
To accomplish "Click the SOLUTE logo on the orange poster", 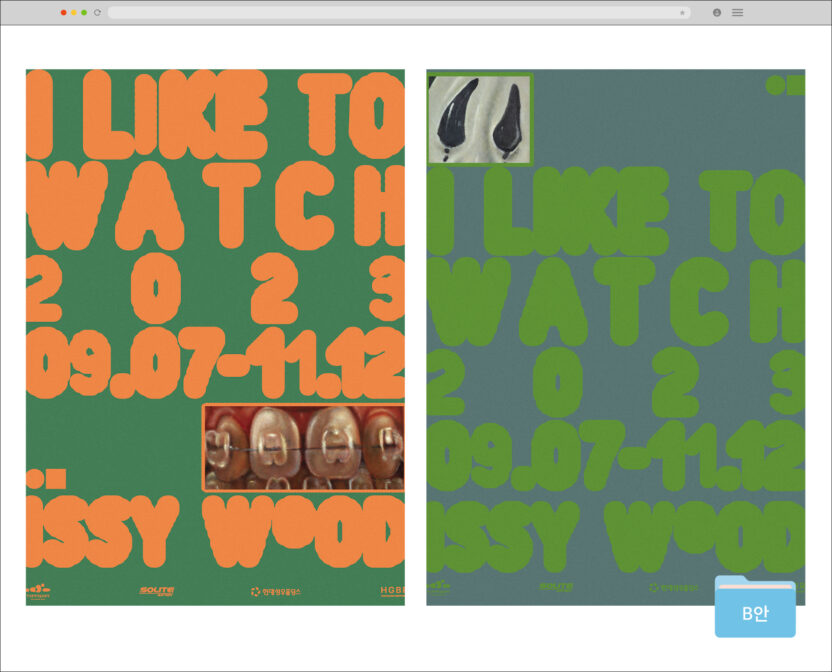I will click(x=157, y=590).
